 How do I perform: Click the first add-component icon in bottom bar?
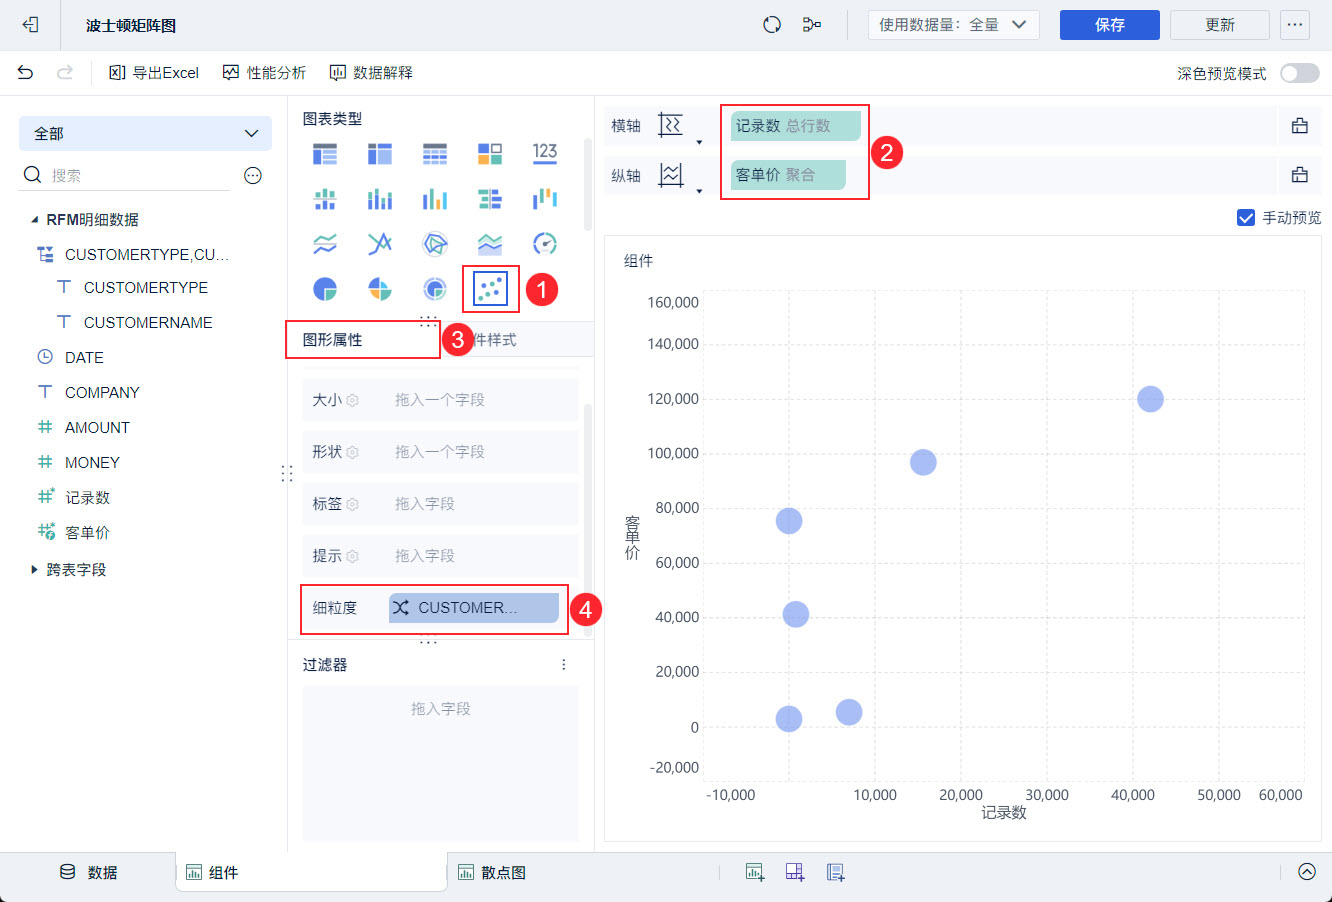click(x=755, y=872)
